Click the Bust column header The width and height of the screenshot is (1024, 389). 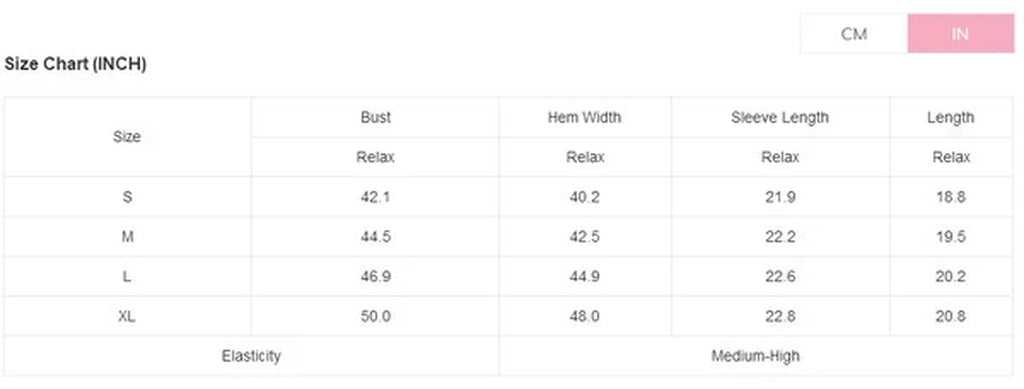(376, 117)
